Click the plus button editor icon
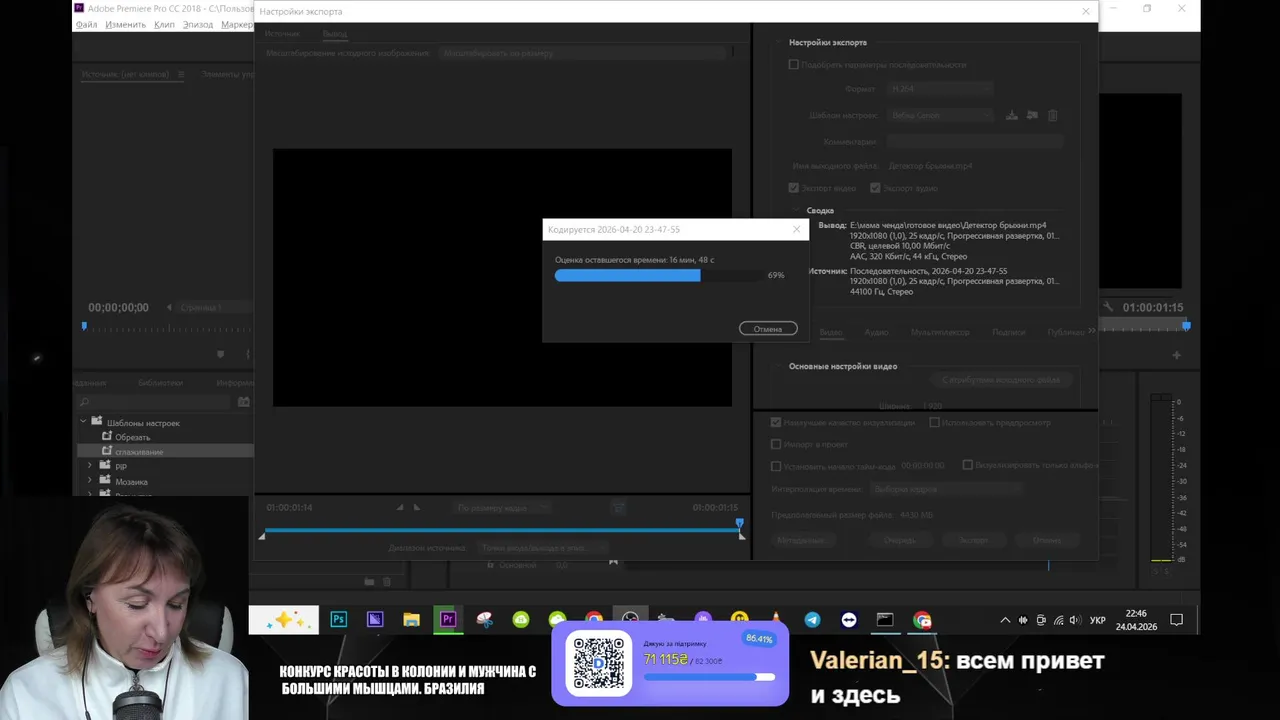 point(1177,355)
